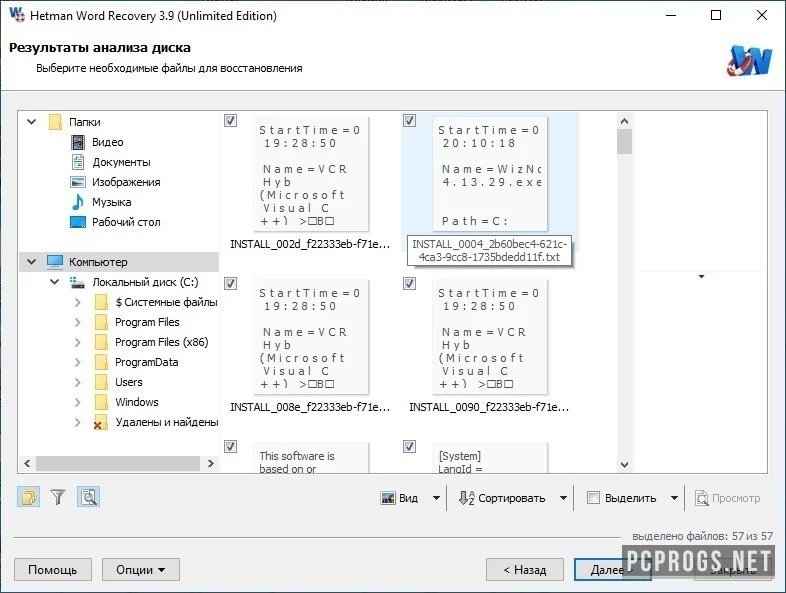Select Музыка in the folder tree
Screen dimensions: 786x593
tap(112, 203)
